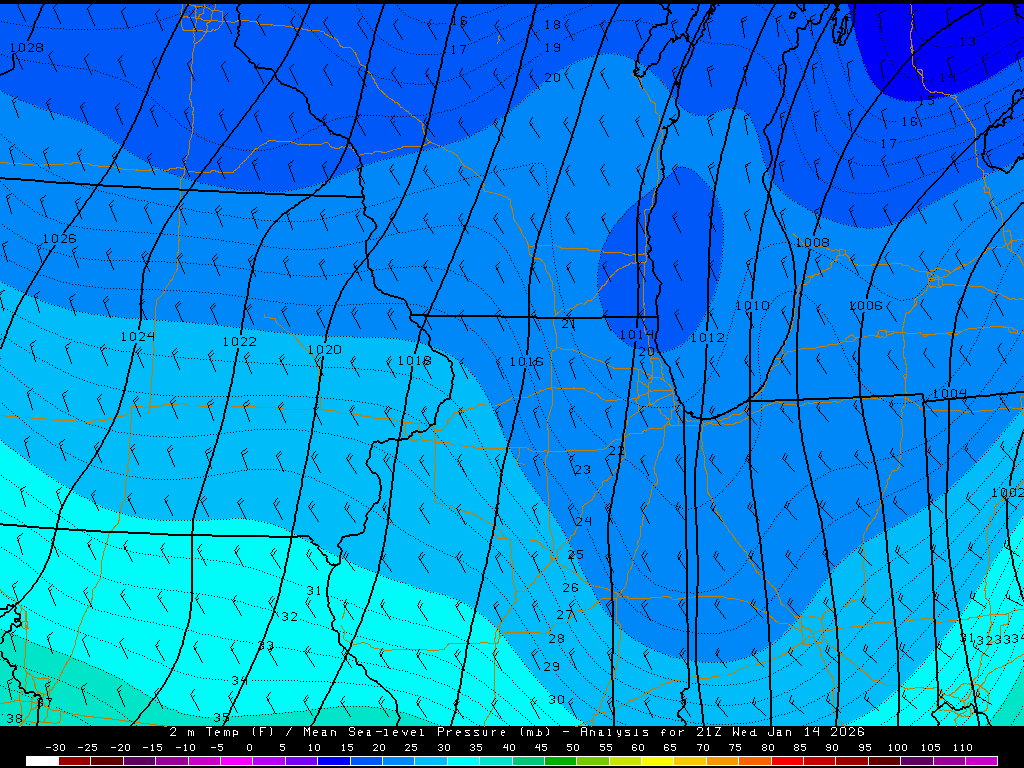
Task: Click the -15 legend scale label
Action: coord(153,748)
